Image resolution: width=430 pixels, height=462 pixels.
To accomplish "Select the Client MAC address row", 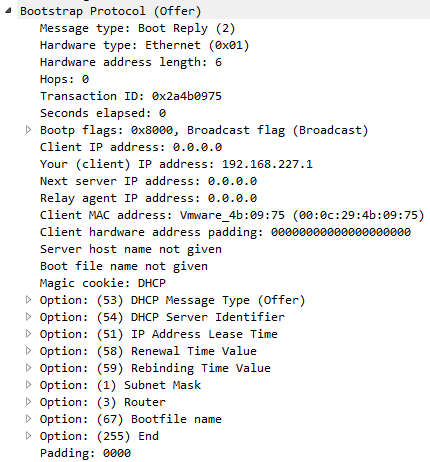I will tap(232, 215).
